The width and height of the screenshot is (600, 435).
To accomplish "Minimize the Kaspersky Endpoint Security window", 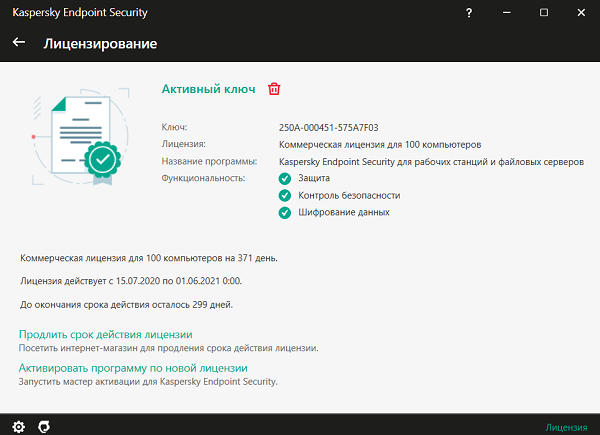I will [507, 13].
